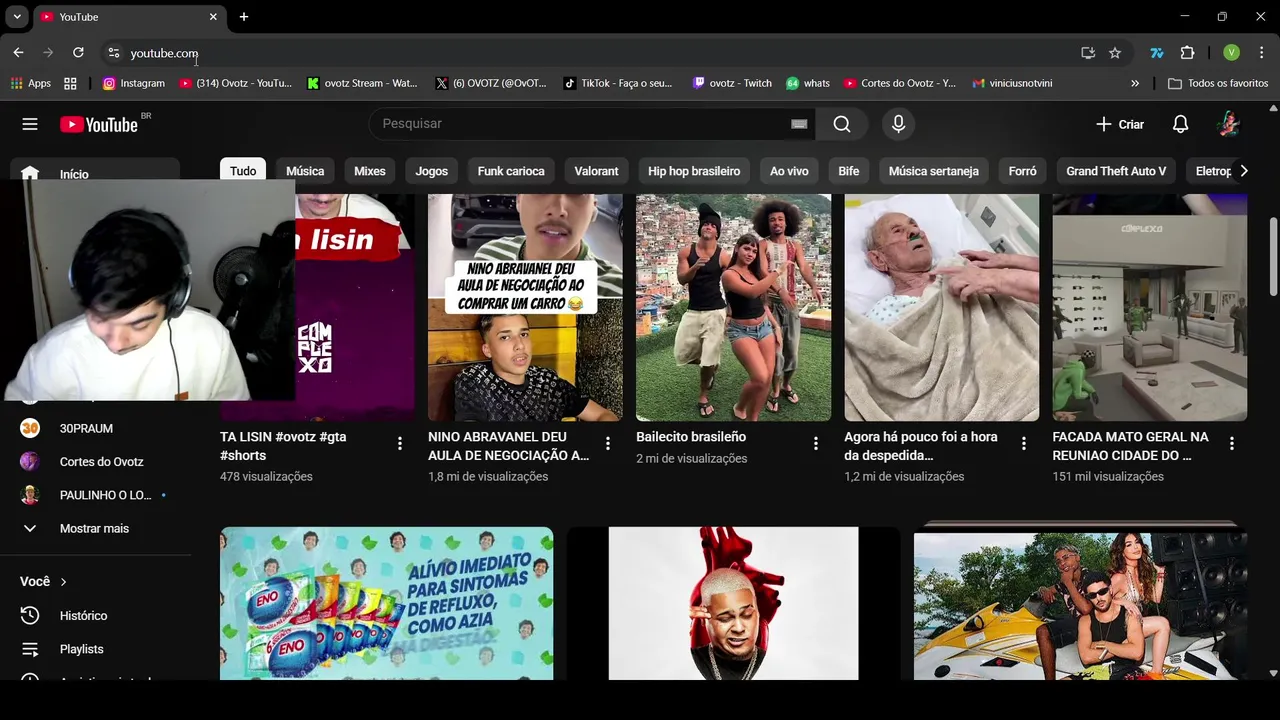Show hidden bookmarks with chevron
This screenshot has height=720, width=1280.
click(1135, 83)
